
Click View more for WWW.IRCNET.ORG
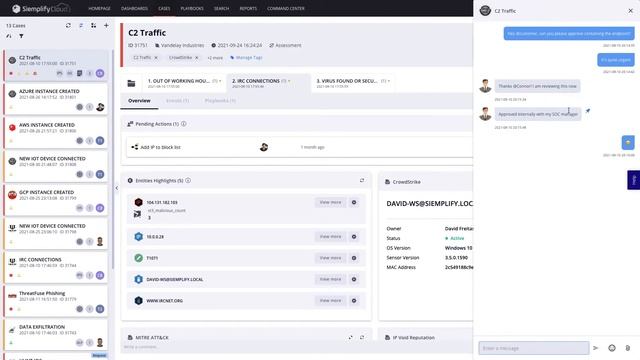pos(330,300)
